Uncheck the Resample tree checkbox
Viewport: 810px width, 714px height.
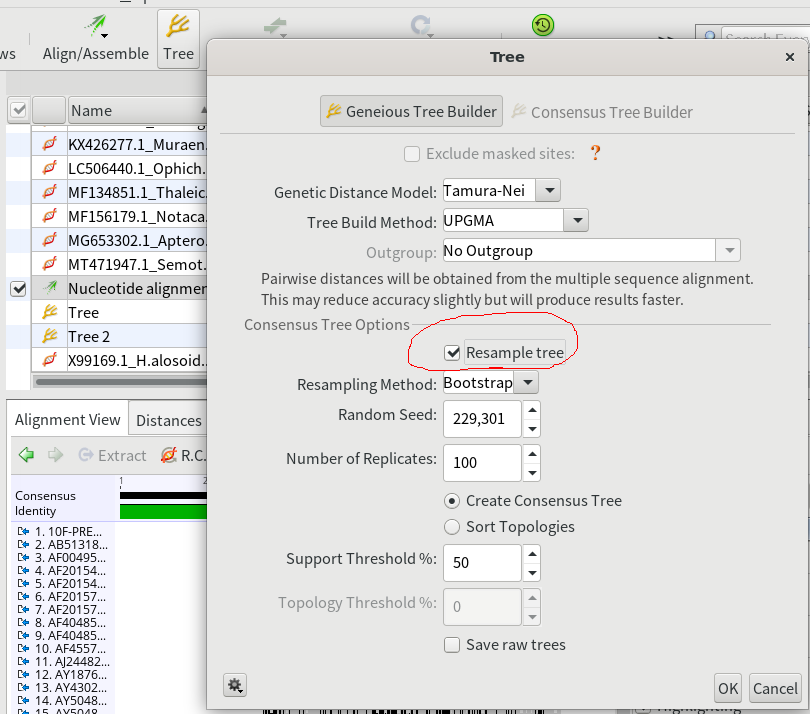[x=453, y=352]
